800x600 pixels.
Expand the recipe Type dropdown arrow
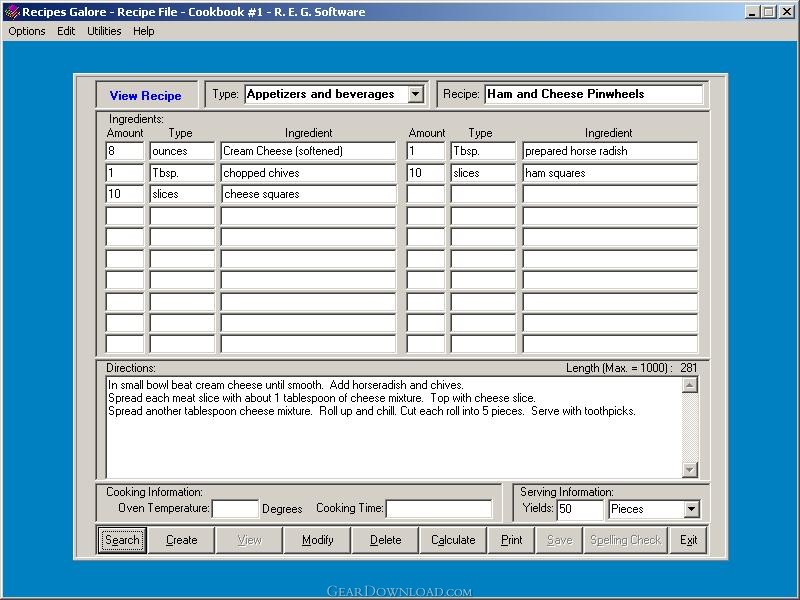pos(416,94)
